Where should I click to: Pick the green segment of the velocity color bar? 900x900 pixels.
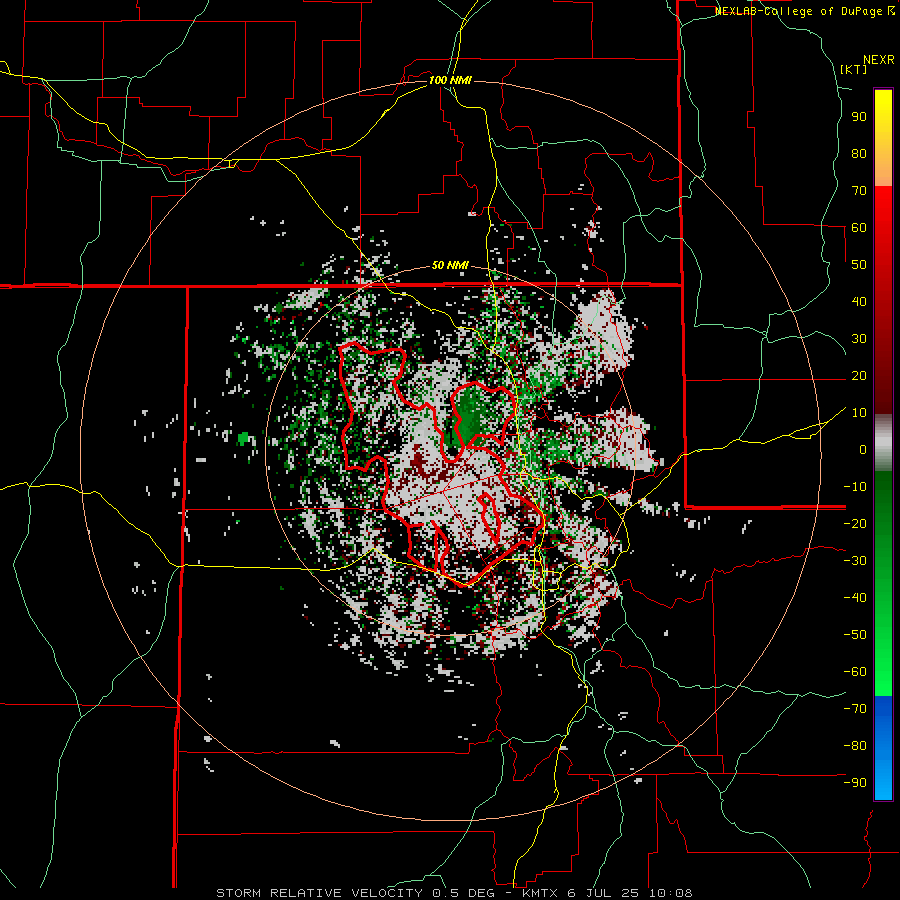(x=883, y=583)
